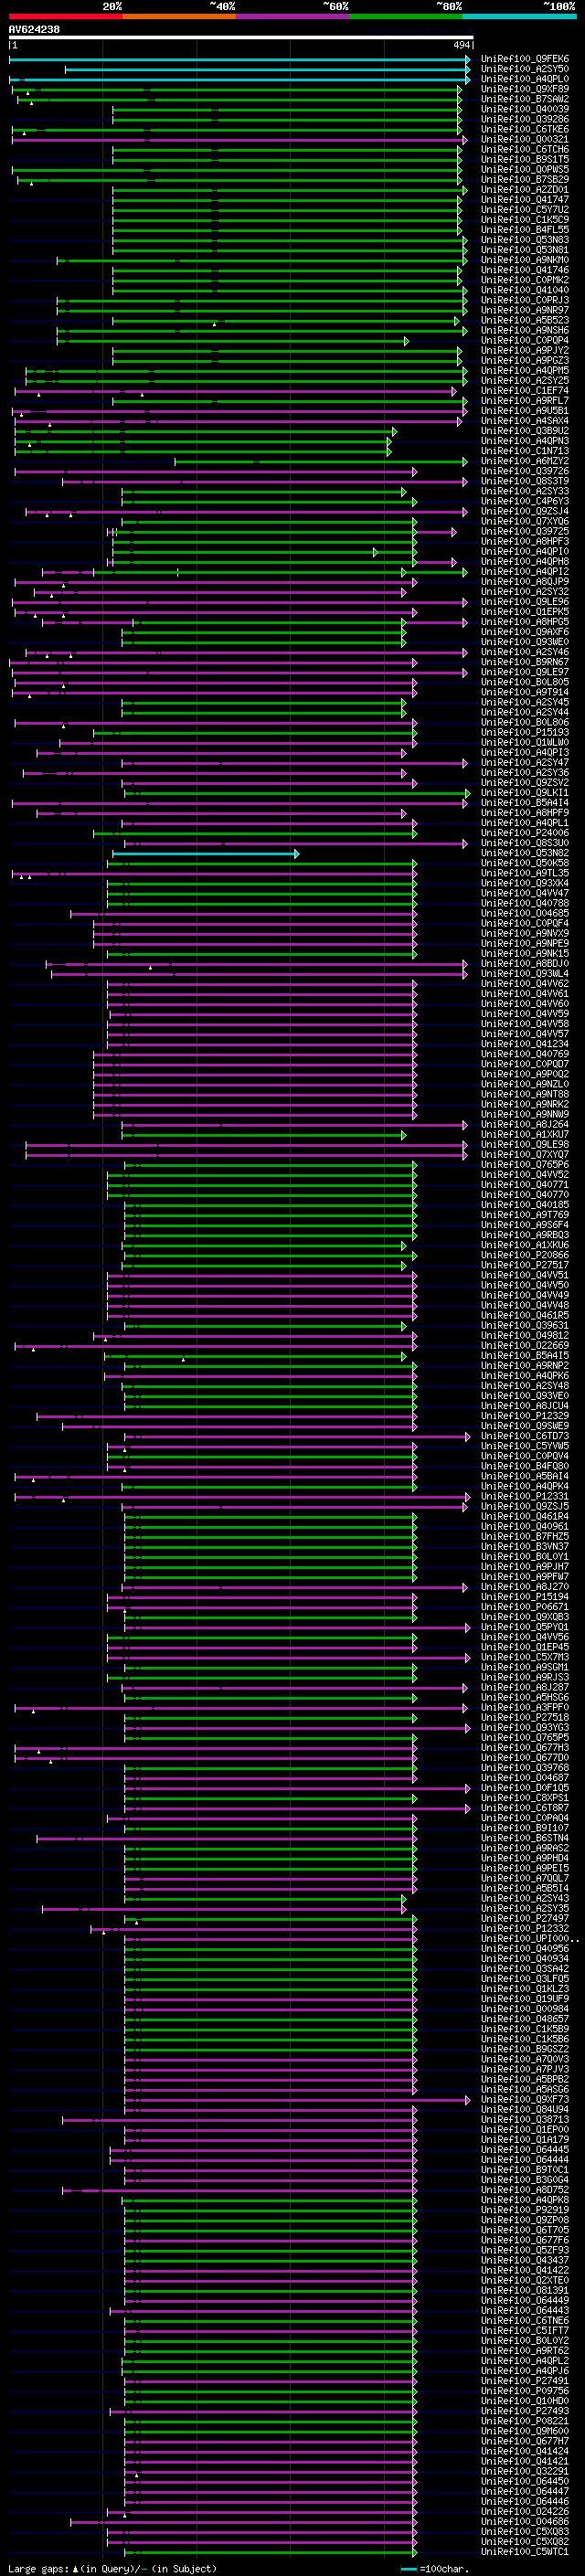Select the label UniRef100_A2ZD01
Screen dimensions: 585x2576
coord(525,190)
